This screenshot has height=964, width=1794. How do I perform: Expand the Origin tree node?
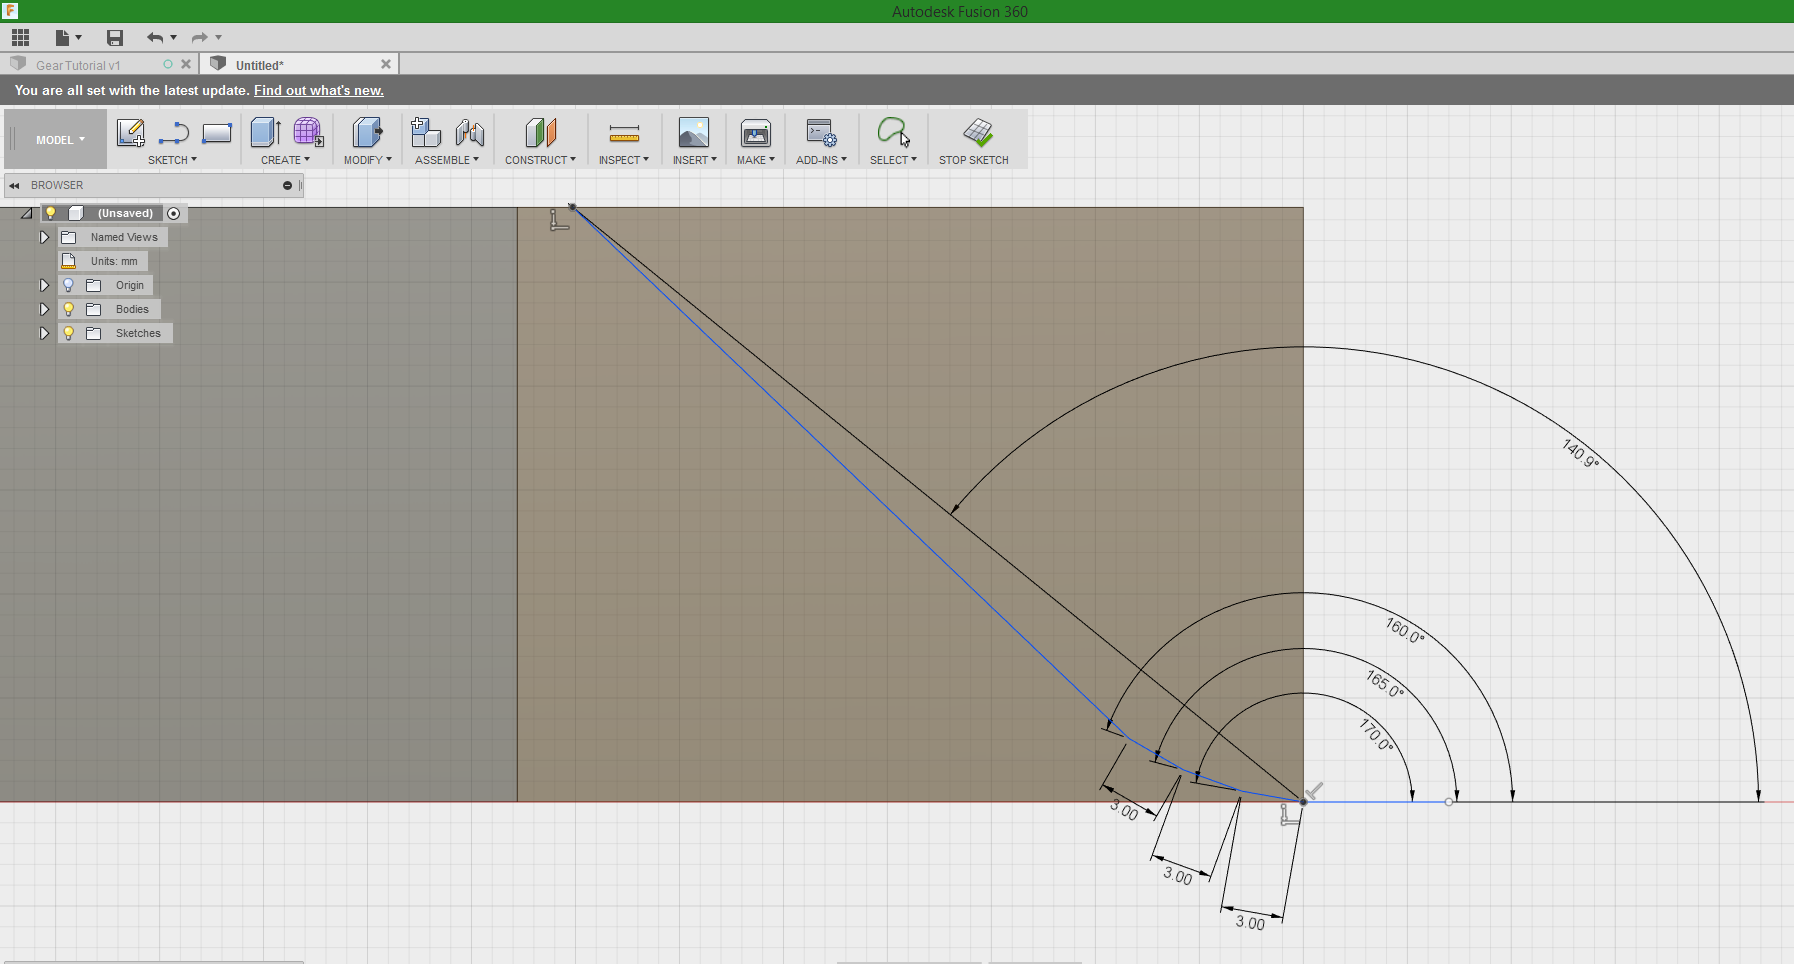44,285
